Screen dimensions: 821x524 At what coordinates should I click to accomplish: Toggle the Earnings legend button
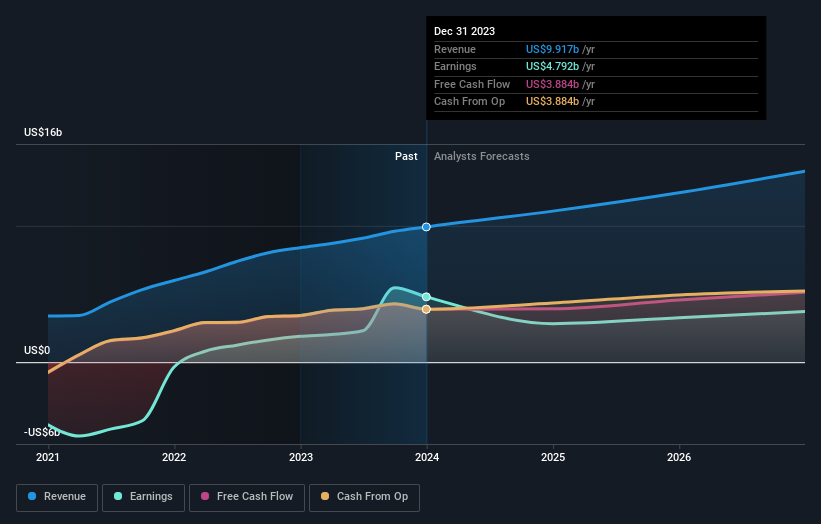(x=143, y=497)
